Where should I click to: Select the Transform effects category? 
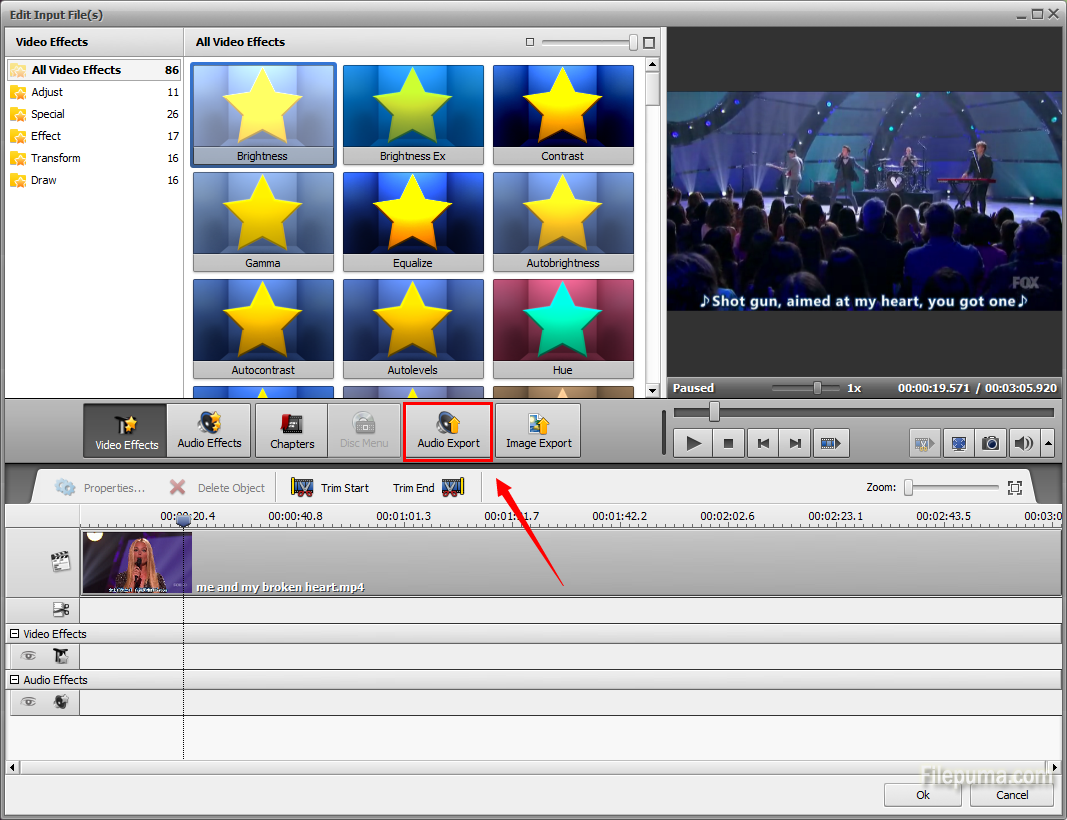click(55, 158)
